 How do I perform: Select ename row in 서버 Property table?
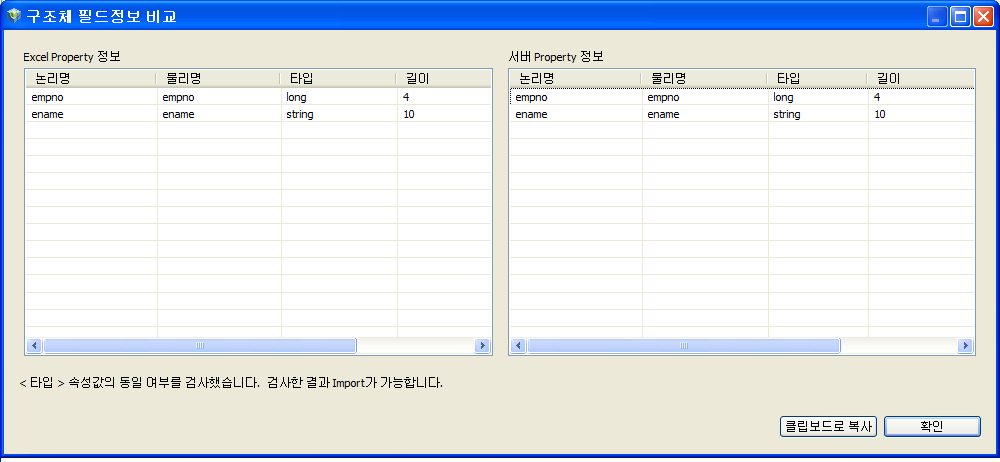[x=574, y=115]
